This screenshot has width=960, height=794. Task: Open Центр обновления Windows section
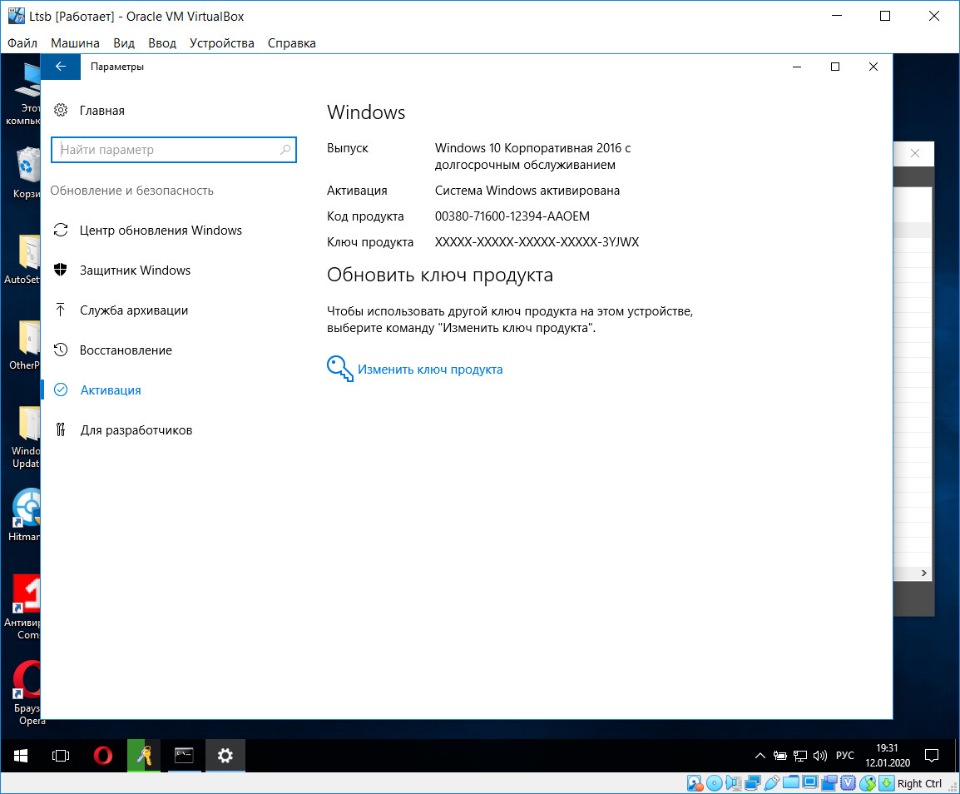coord(160,230)
